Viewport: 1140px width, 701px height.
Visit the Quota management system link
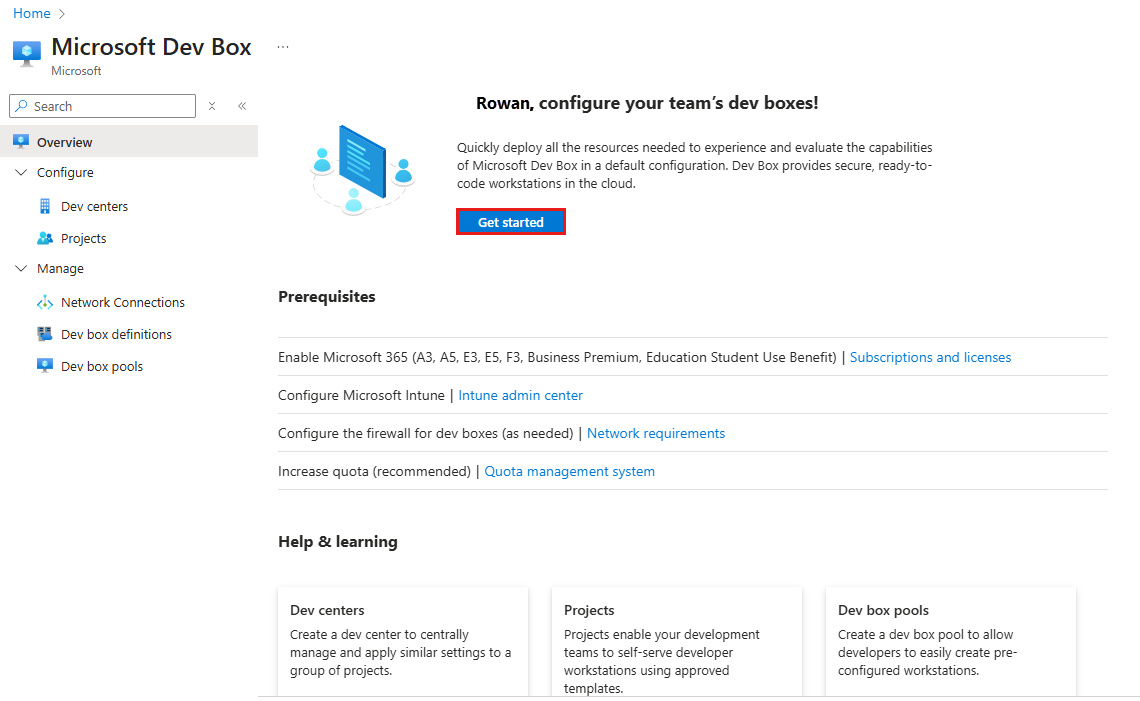[x=569, y=471]
